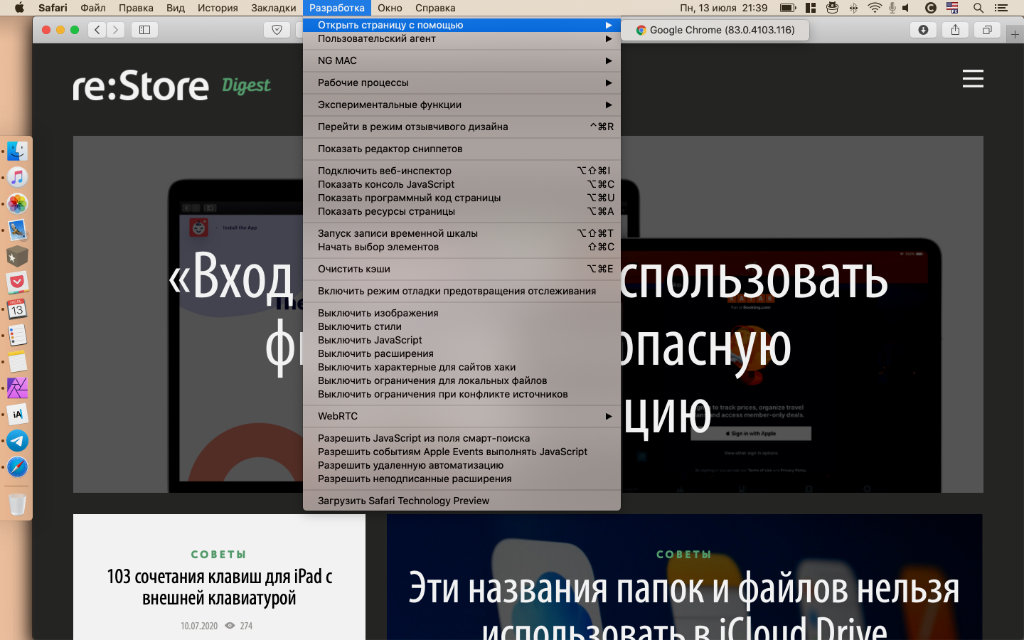This screenshot has width=1024, height=640.
Task: Toggle Выключить изображения
Action: coord(462,313)
